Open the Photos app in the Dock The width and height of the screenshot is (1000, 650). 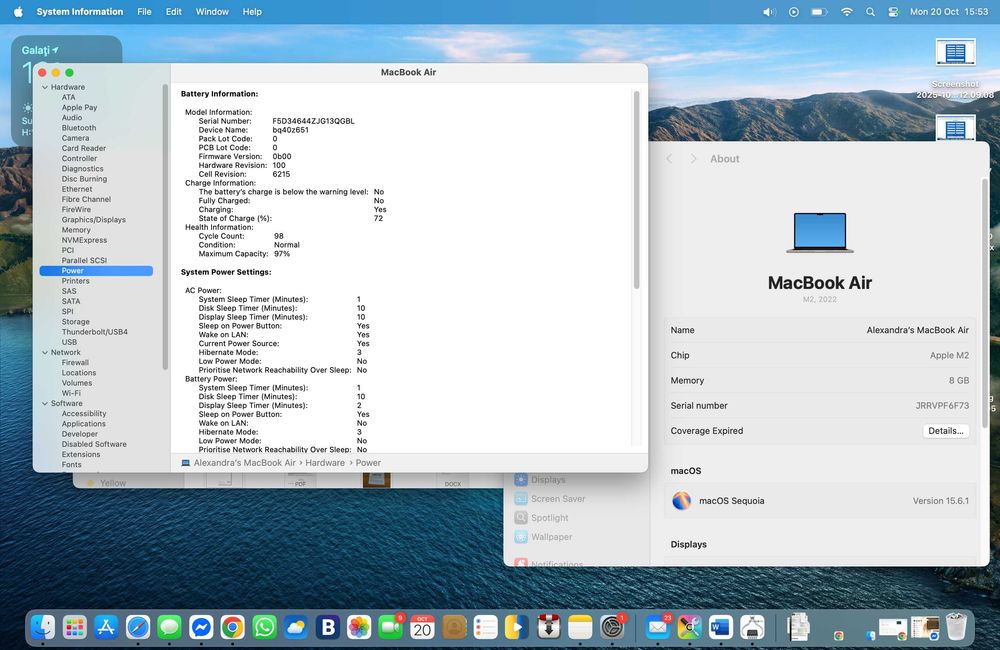point(359,627)
